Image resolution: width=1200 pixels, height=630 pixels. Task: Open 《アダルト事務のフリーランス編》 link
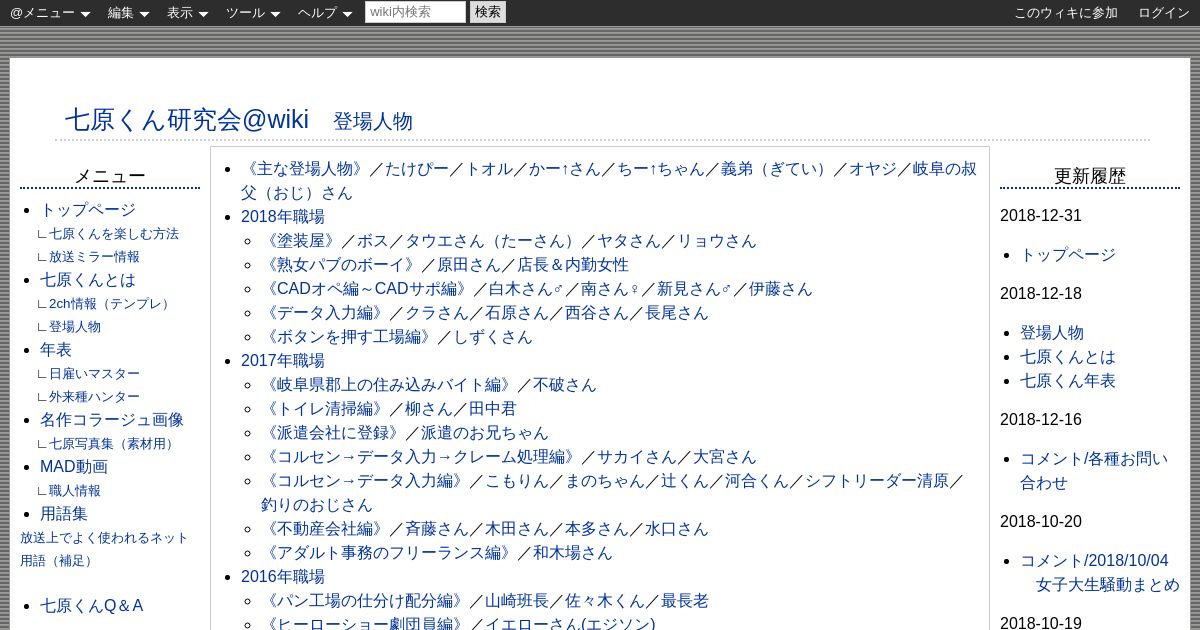tap(389, 553)
